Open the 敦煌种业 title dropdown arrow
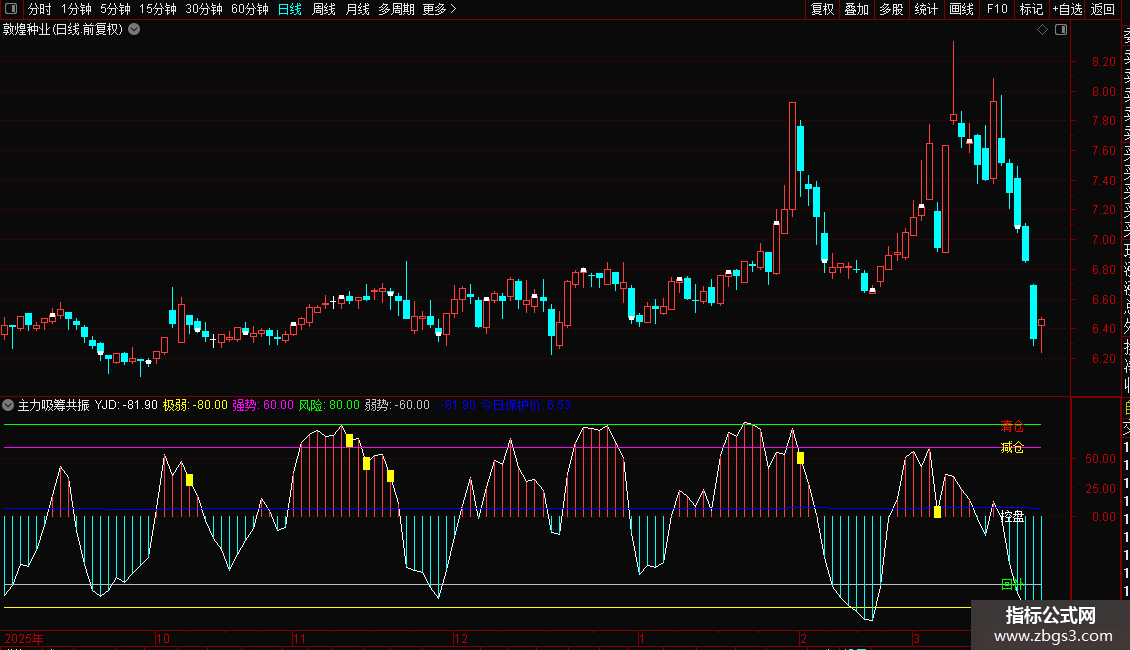 click(x=134, y=29)
